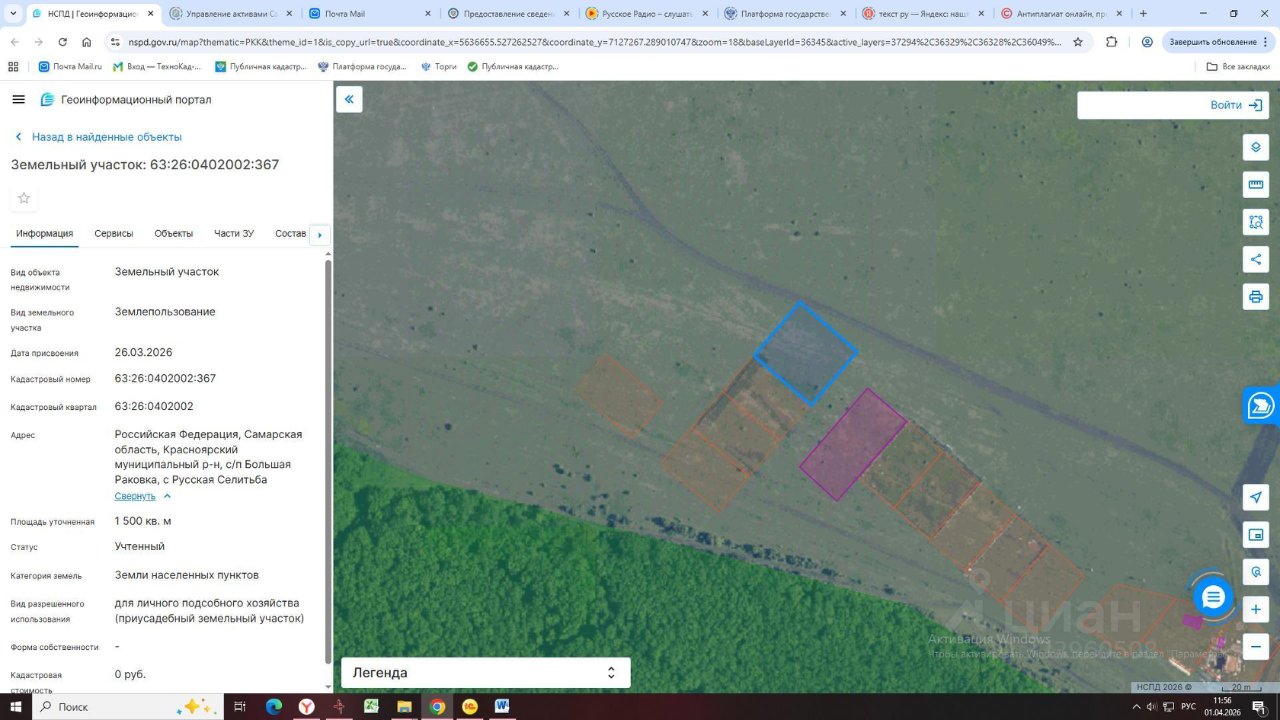Zoom in the map with plus button

(x=1256, y=609)
